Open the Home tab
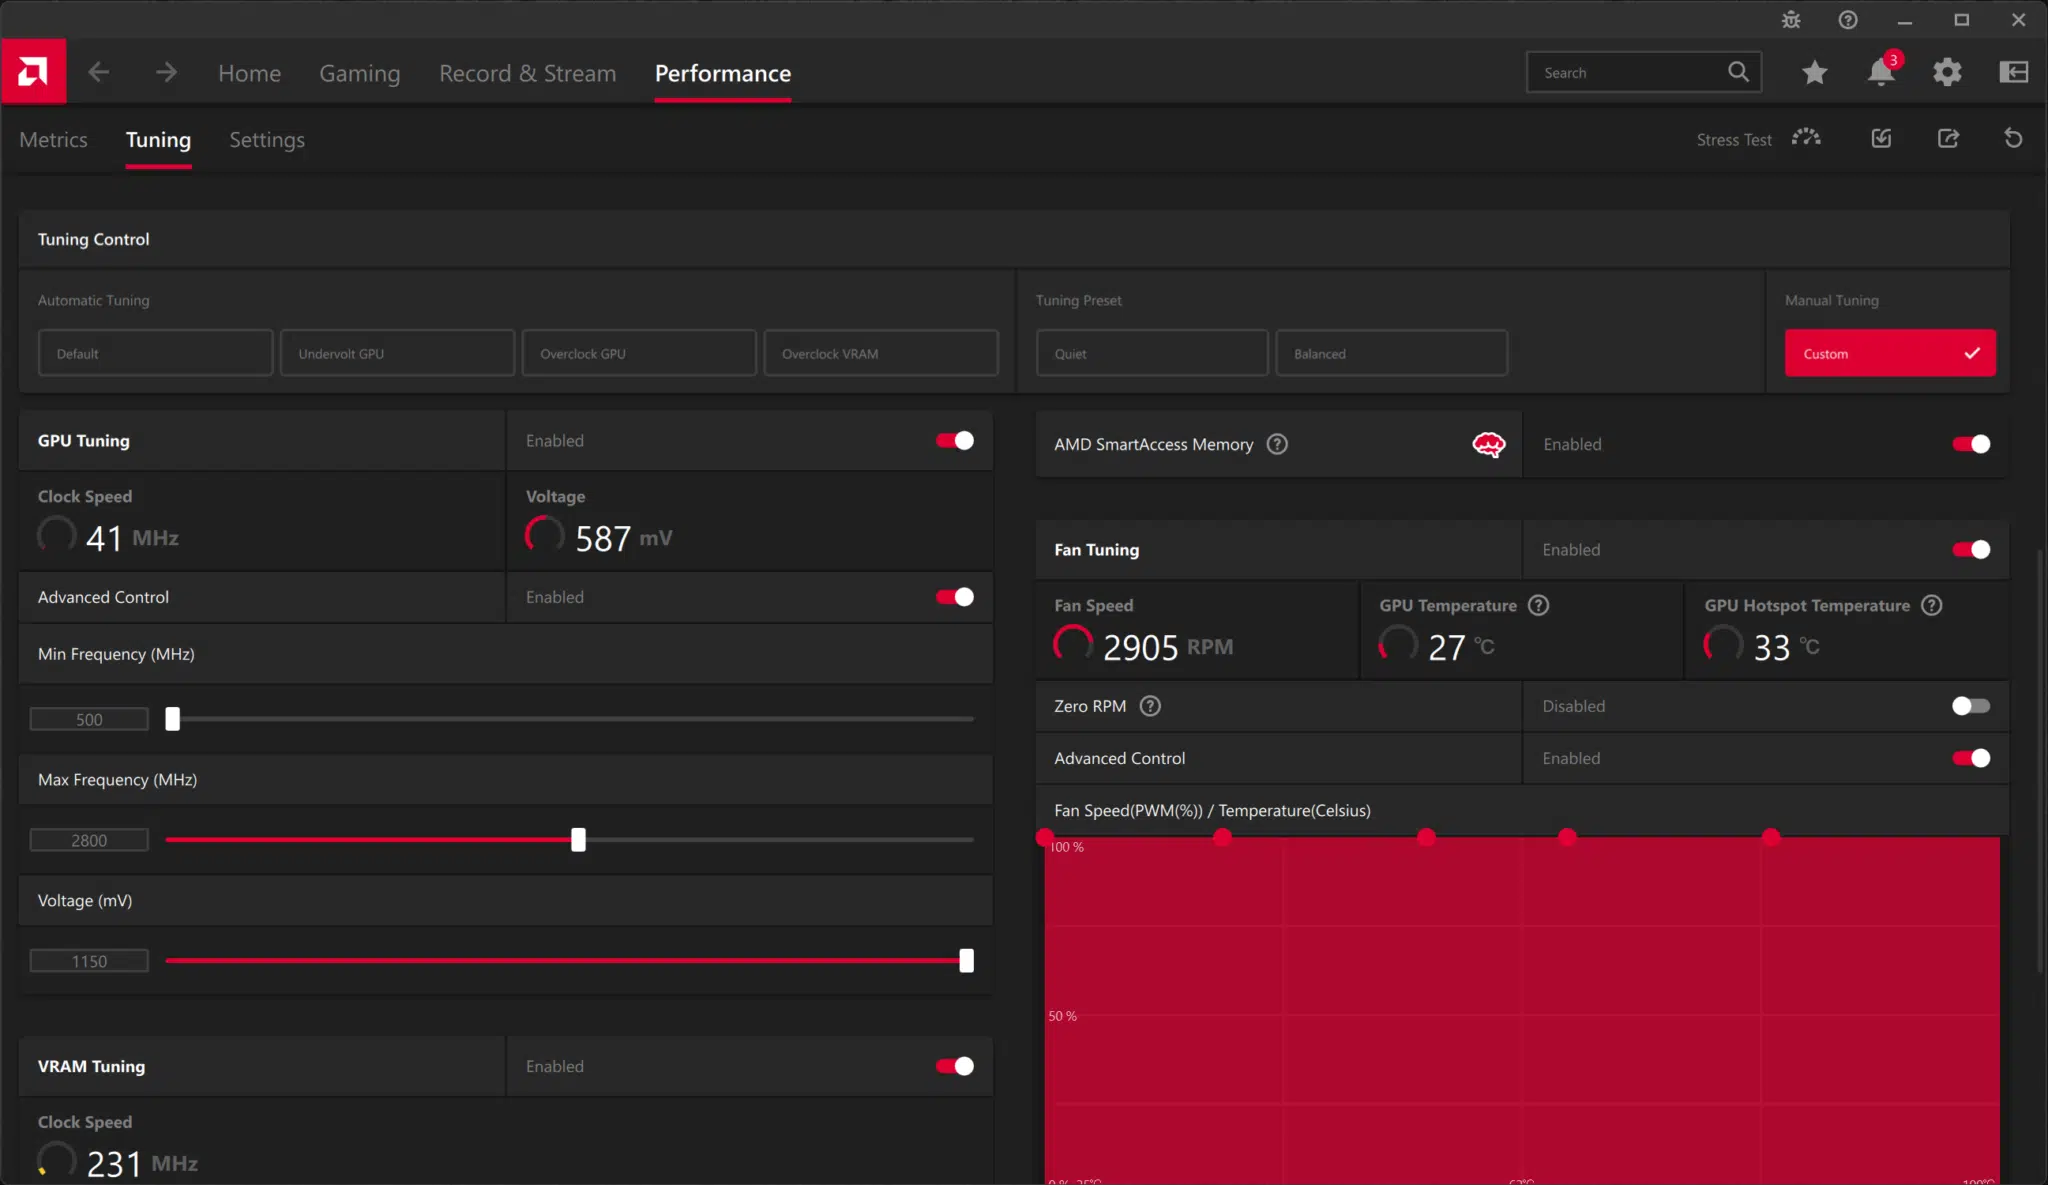This screenshot has width=2048, height=1185. point(249,73)
